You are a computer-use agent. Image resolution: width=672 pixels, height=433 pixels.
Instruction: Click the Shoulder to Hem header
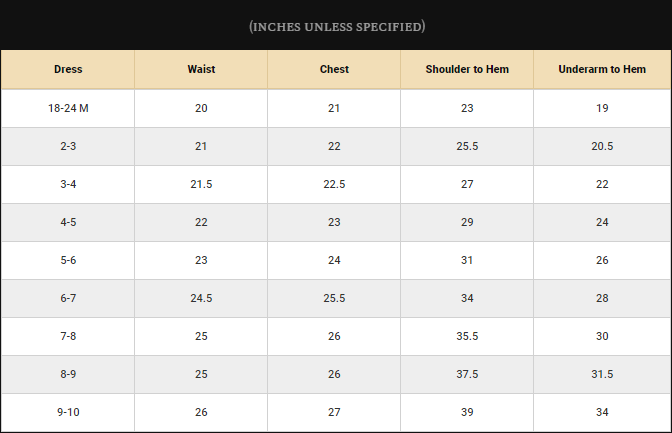coord(467,69)
